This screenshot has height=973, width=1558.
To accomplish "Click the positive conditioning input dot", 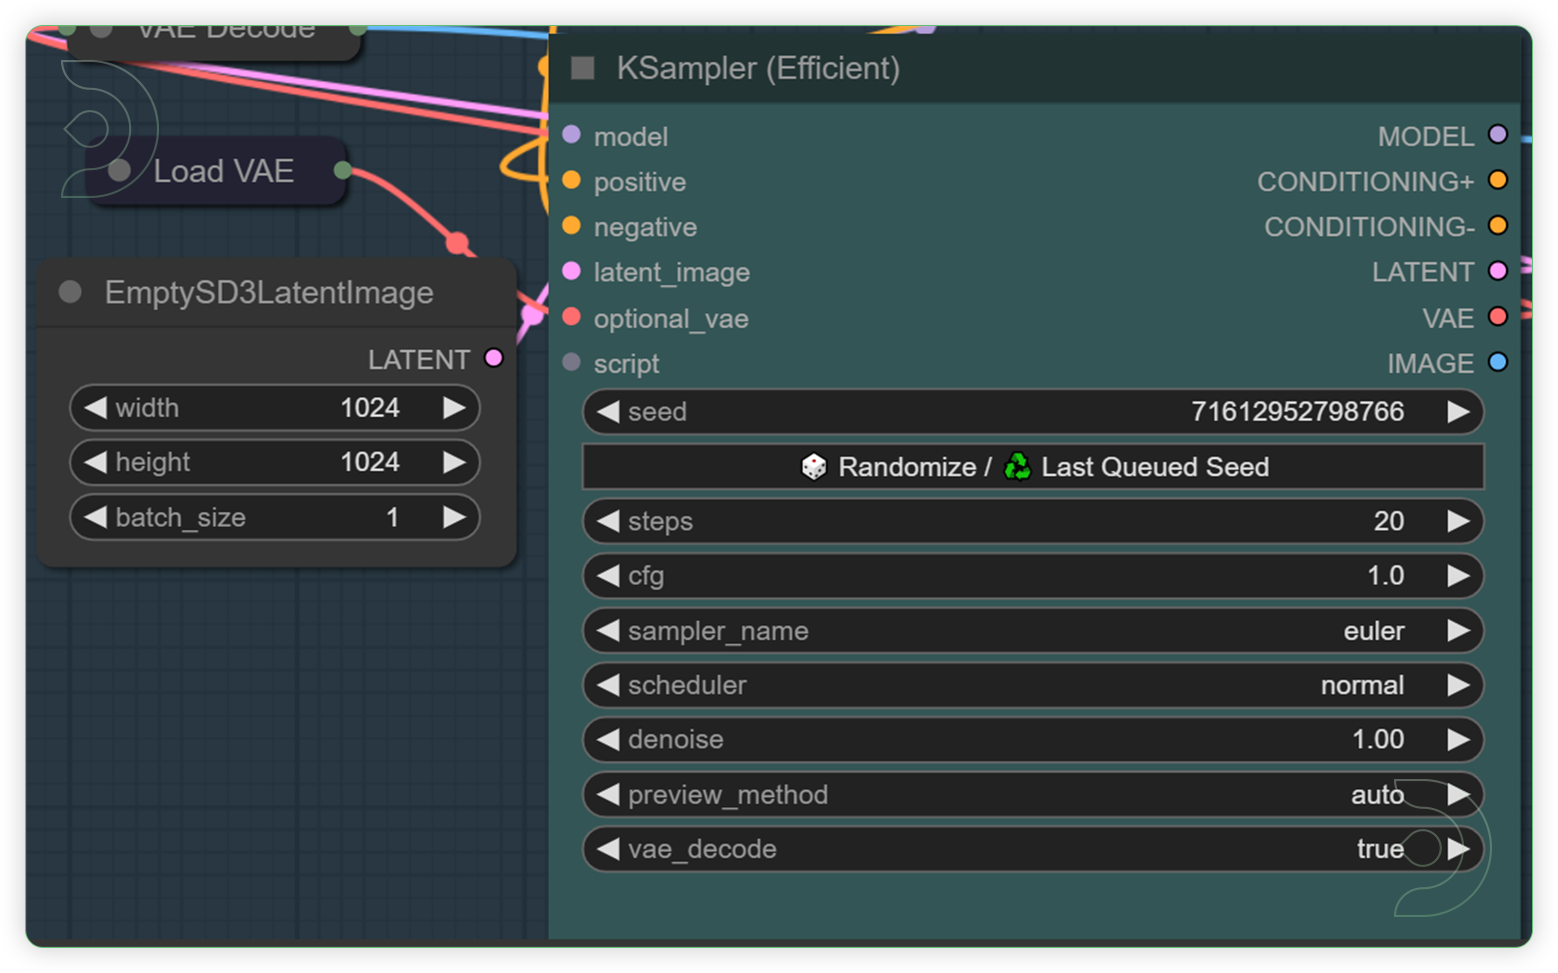I will click(x=572, y=181).
